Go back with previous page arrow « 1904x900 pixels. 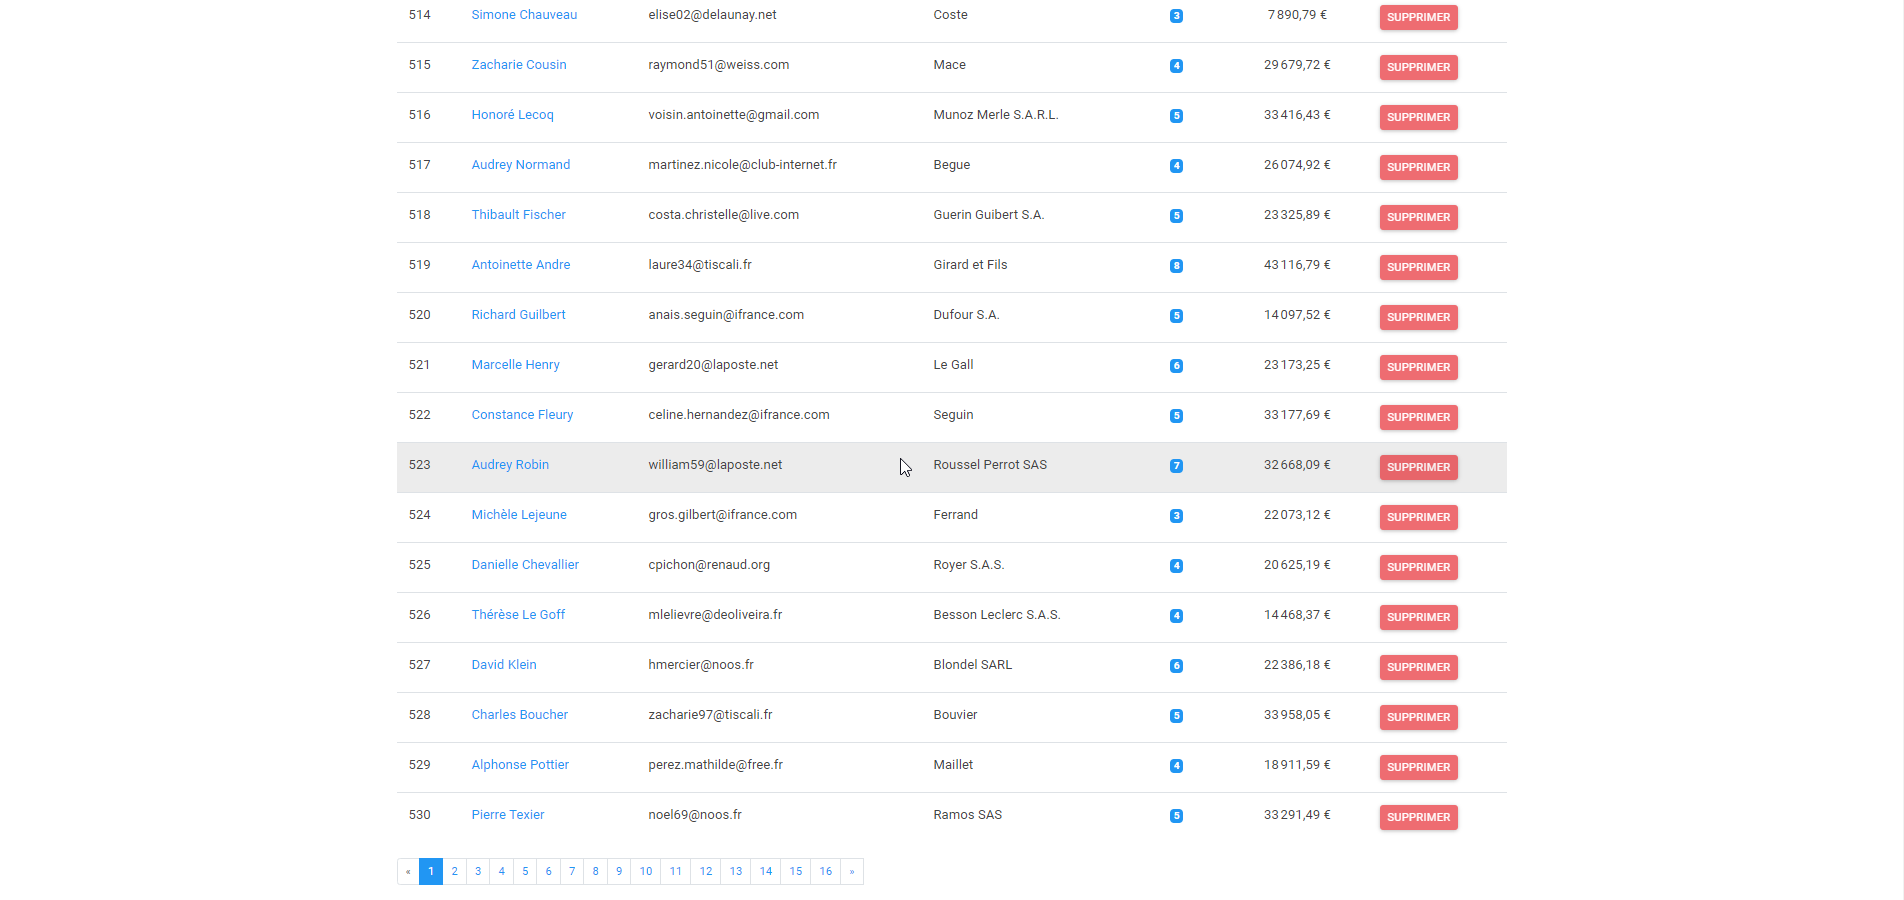(x=408, y=871)
